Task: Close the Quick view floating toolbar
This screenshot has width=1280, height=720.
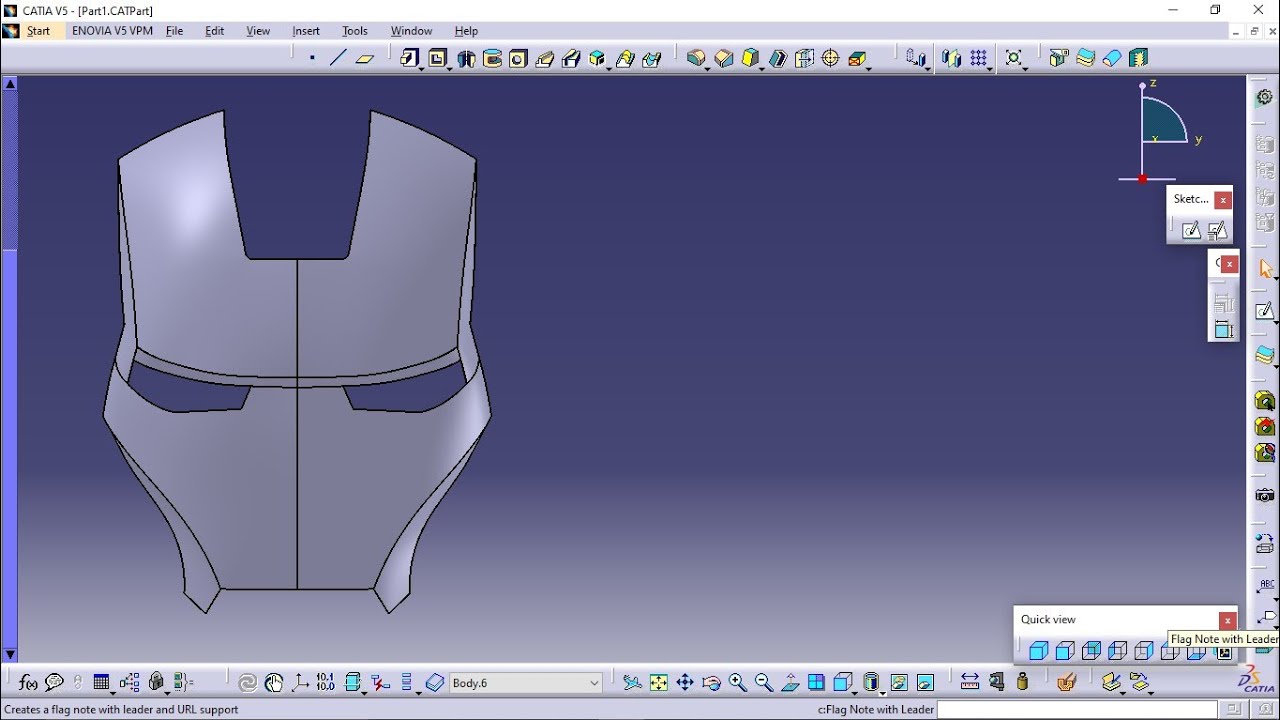Action: (x=1227, y=620)
